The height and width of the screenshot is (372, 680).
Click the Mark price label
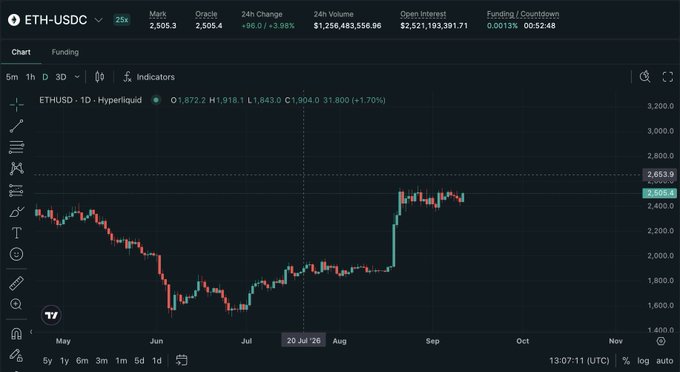(158, 14)
